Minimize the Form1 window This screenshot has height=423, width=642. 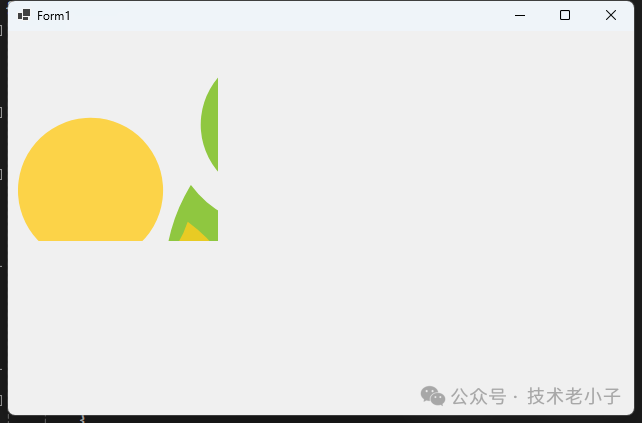click(x=520, y=16)
